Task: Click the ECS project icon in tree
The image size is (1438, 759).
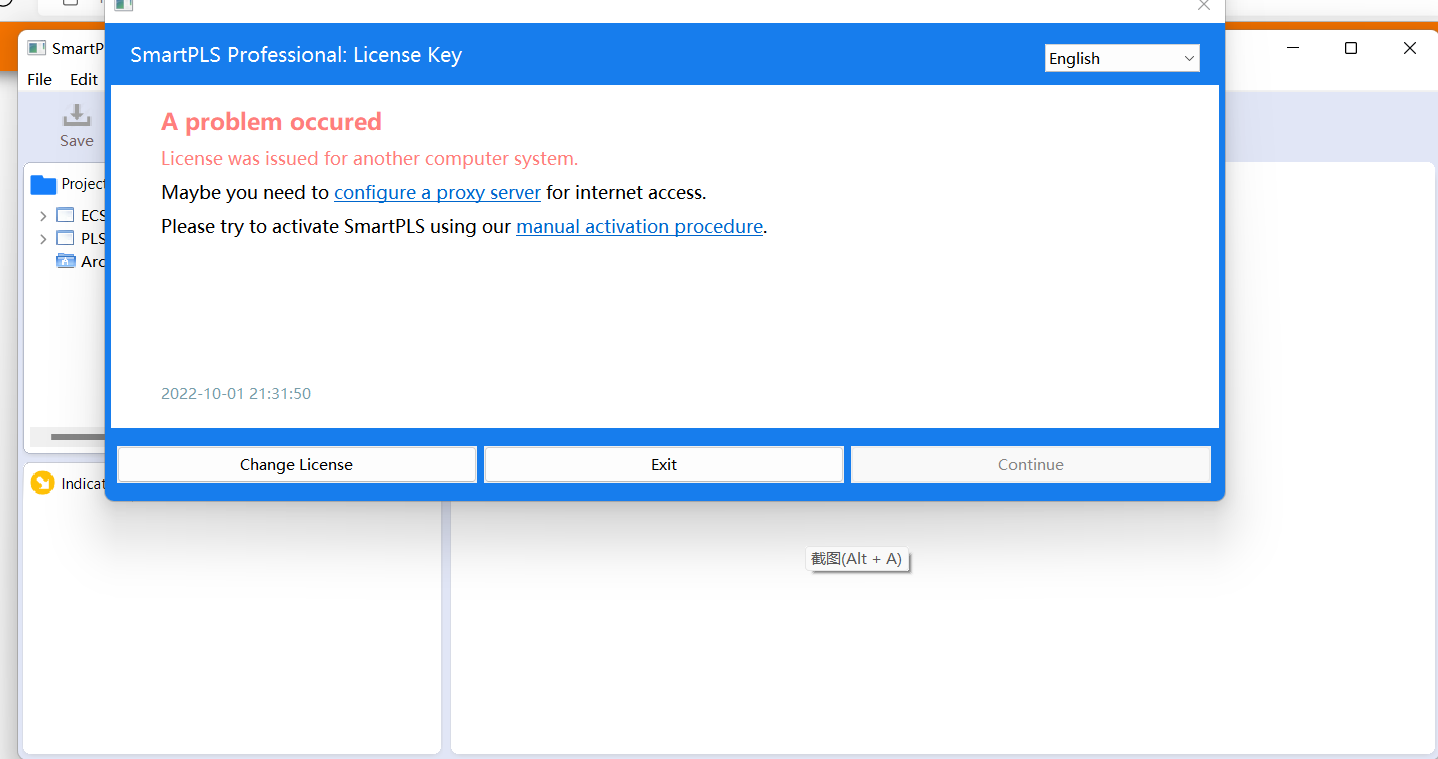Action: pyautogui.click(x=65, y=215)
